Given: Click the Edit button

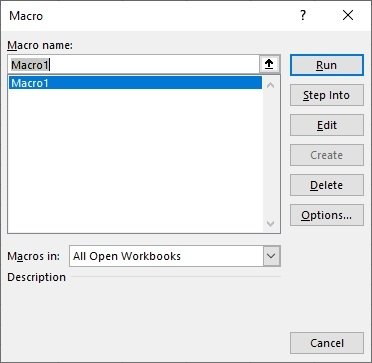Looking at the screenshot, I should 327,125.
